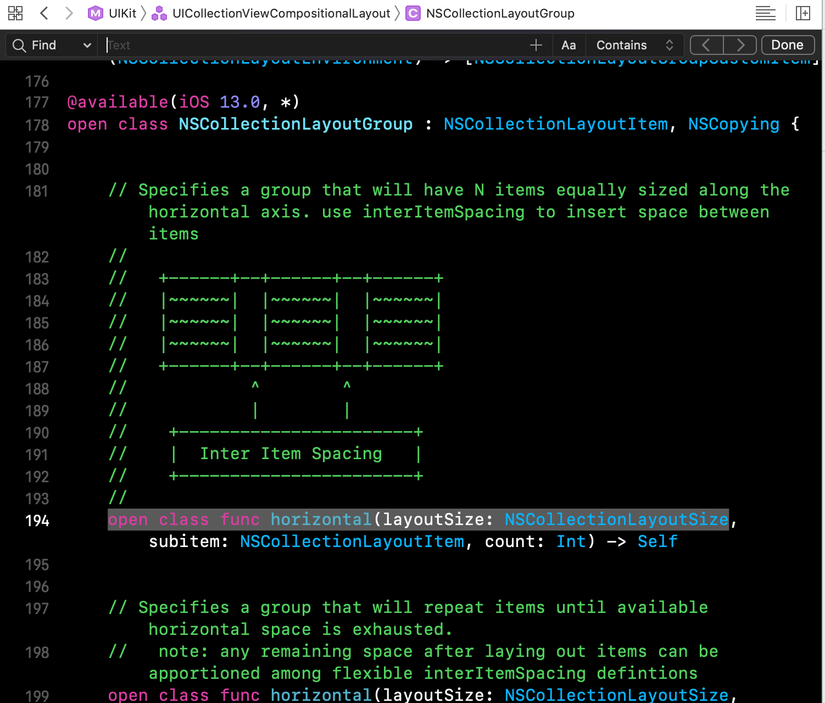Add a new editor pane

tap(803, 13)
